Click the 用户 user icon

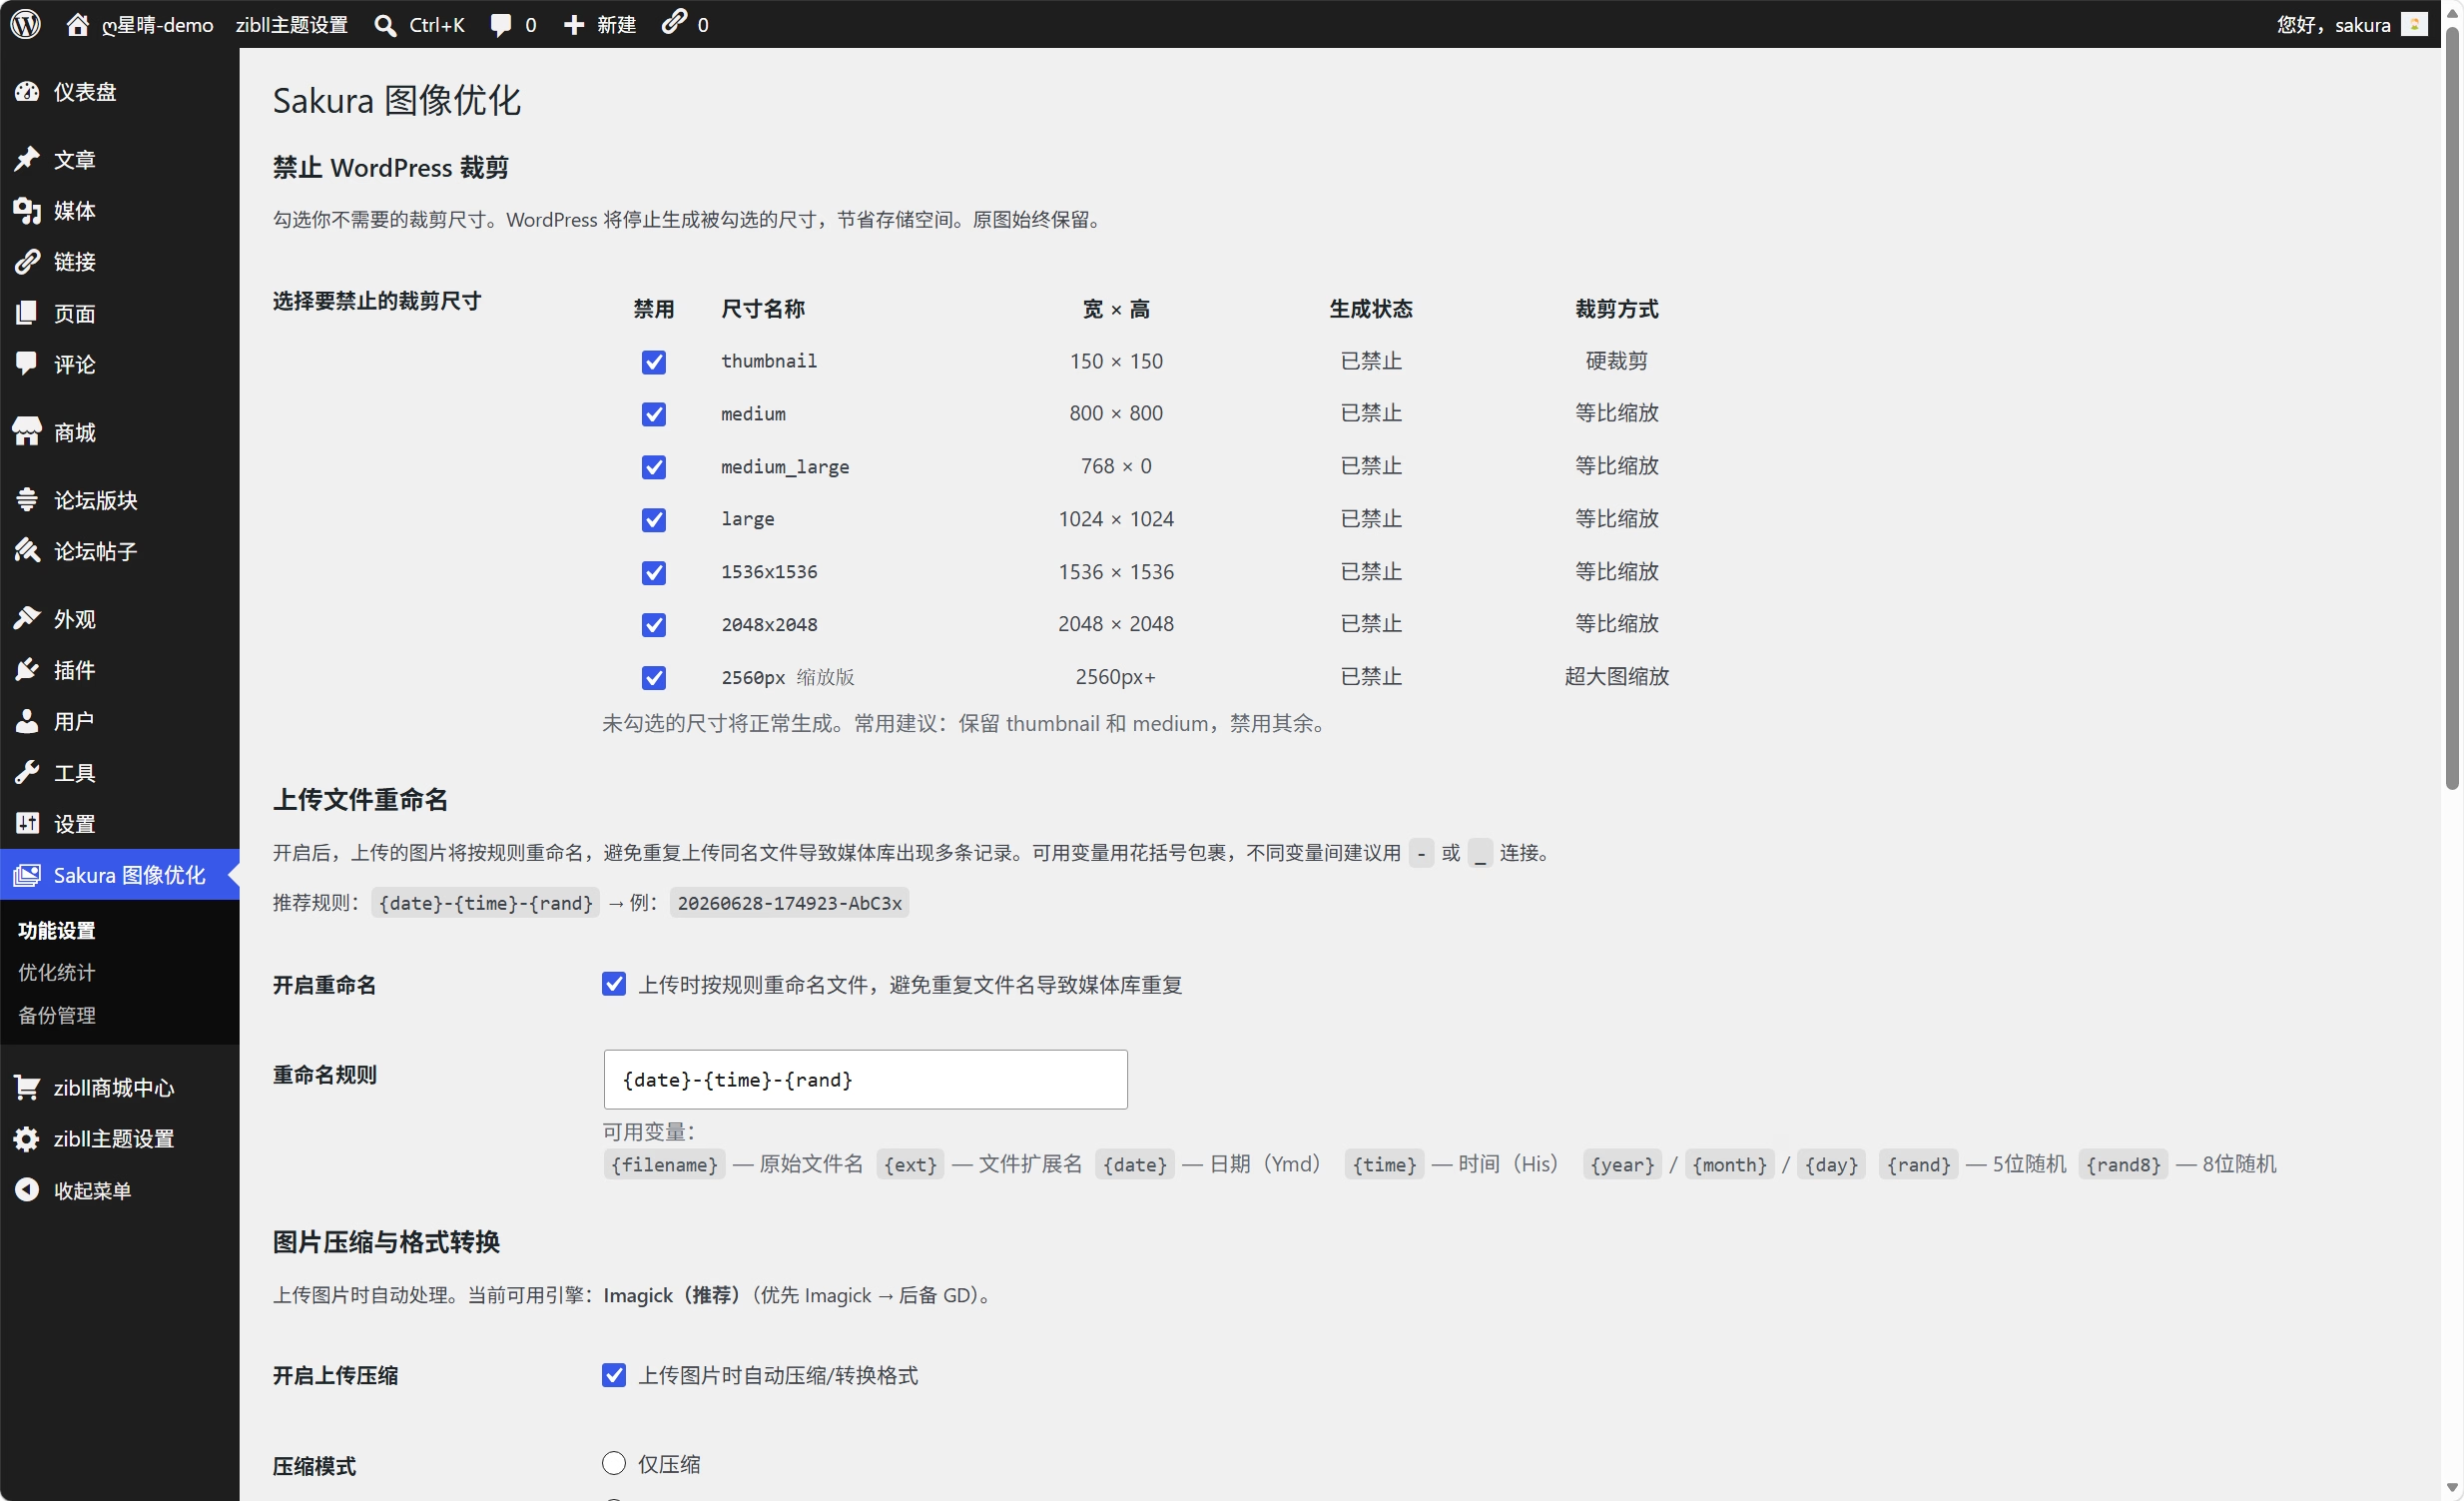pos(27,721)
